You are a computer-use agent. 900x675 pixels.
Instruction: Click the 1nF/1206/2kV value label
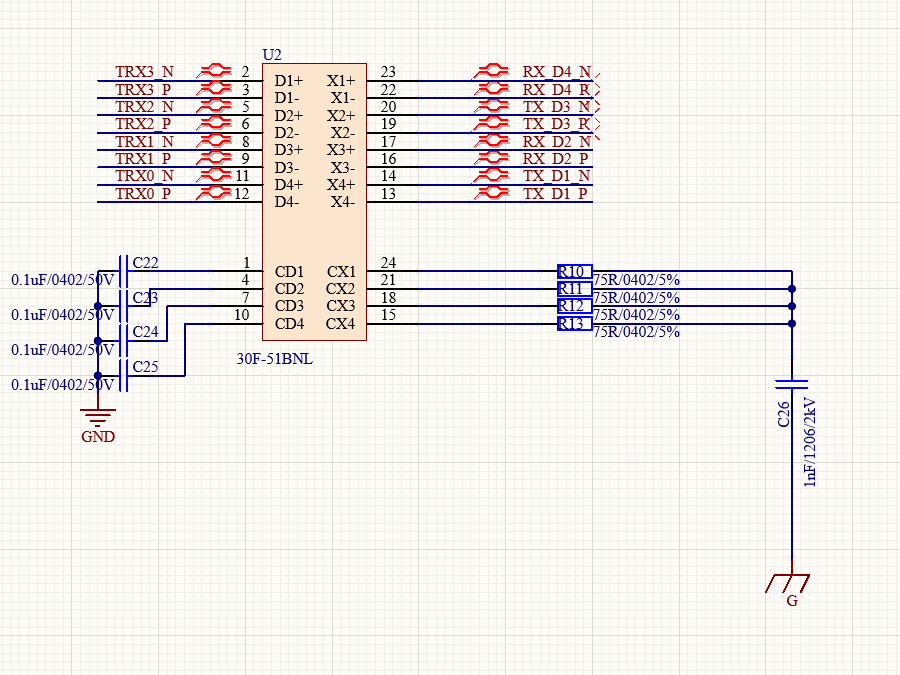[810, 441]
